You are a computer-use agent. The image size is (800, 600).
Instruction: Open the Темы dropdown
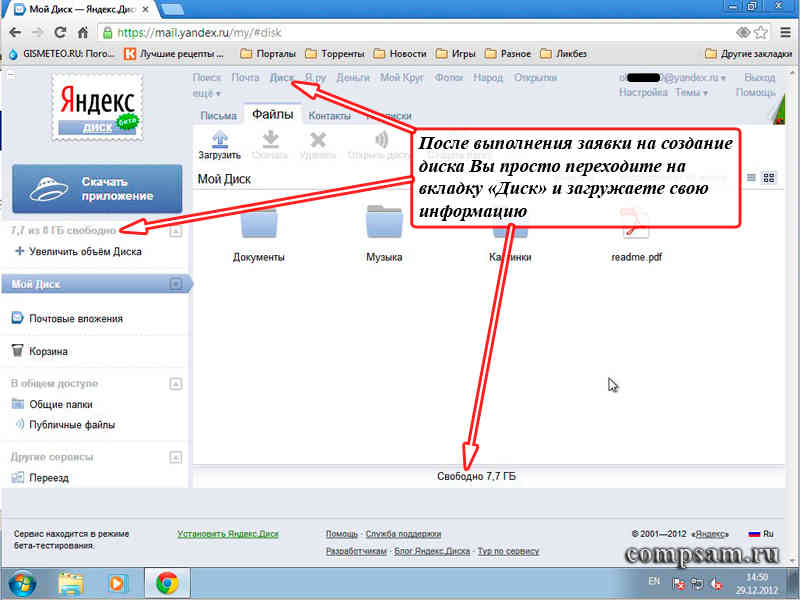(691, 92)
